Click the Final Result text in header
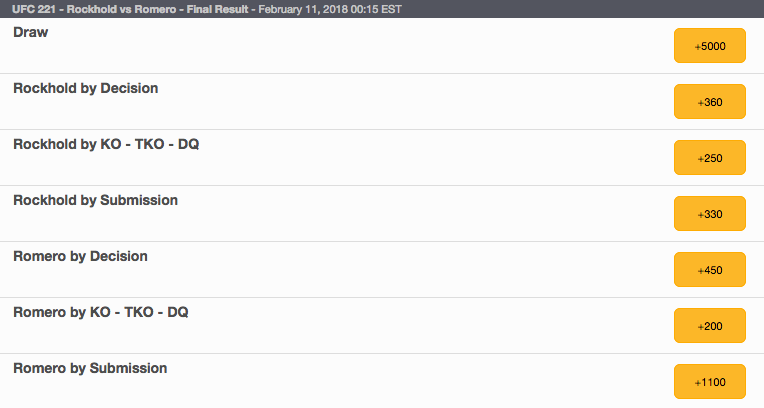Screen dimensions: 764x408 click(x=217, y=9)
